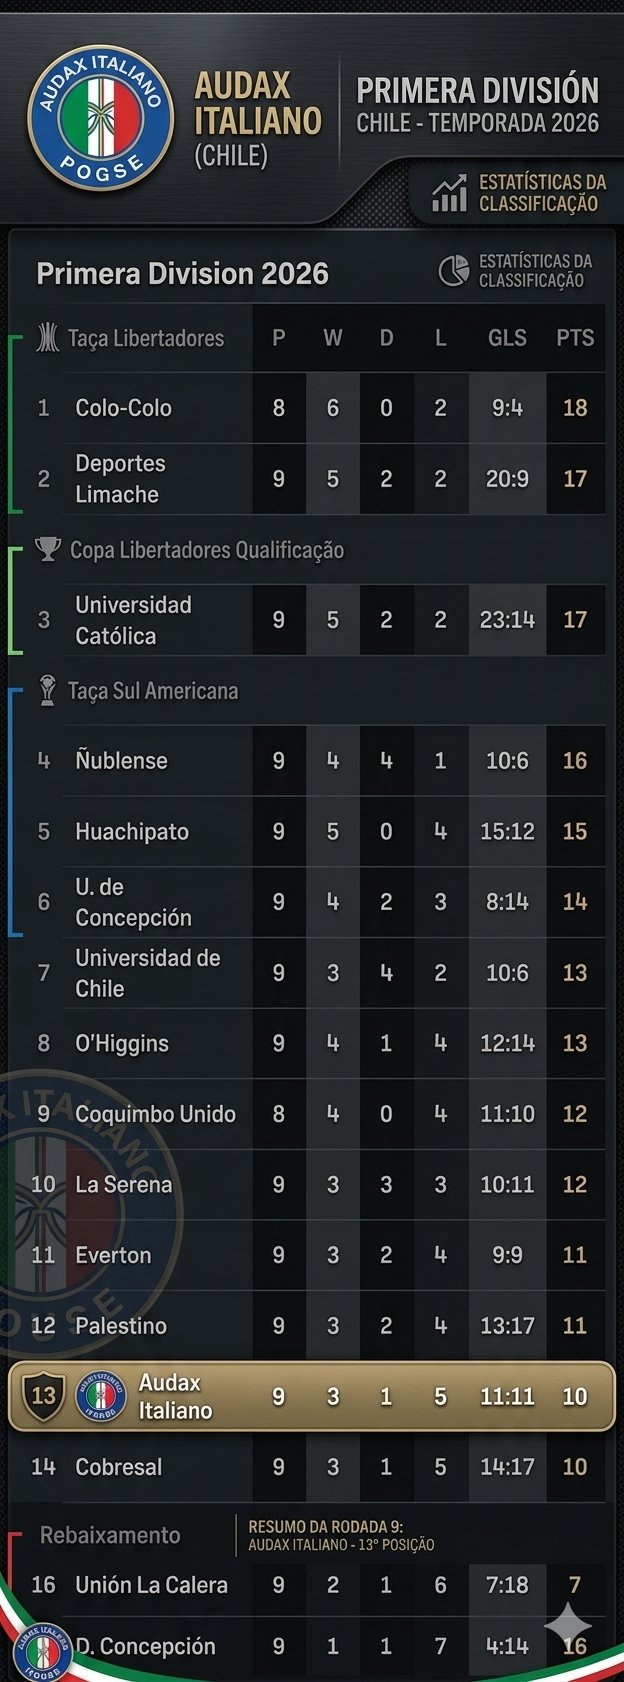624x1682 pixels.
Task: Click the number 13 shield badge
Action: [44, 1396]
